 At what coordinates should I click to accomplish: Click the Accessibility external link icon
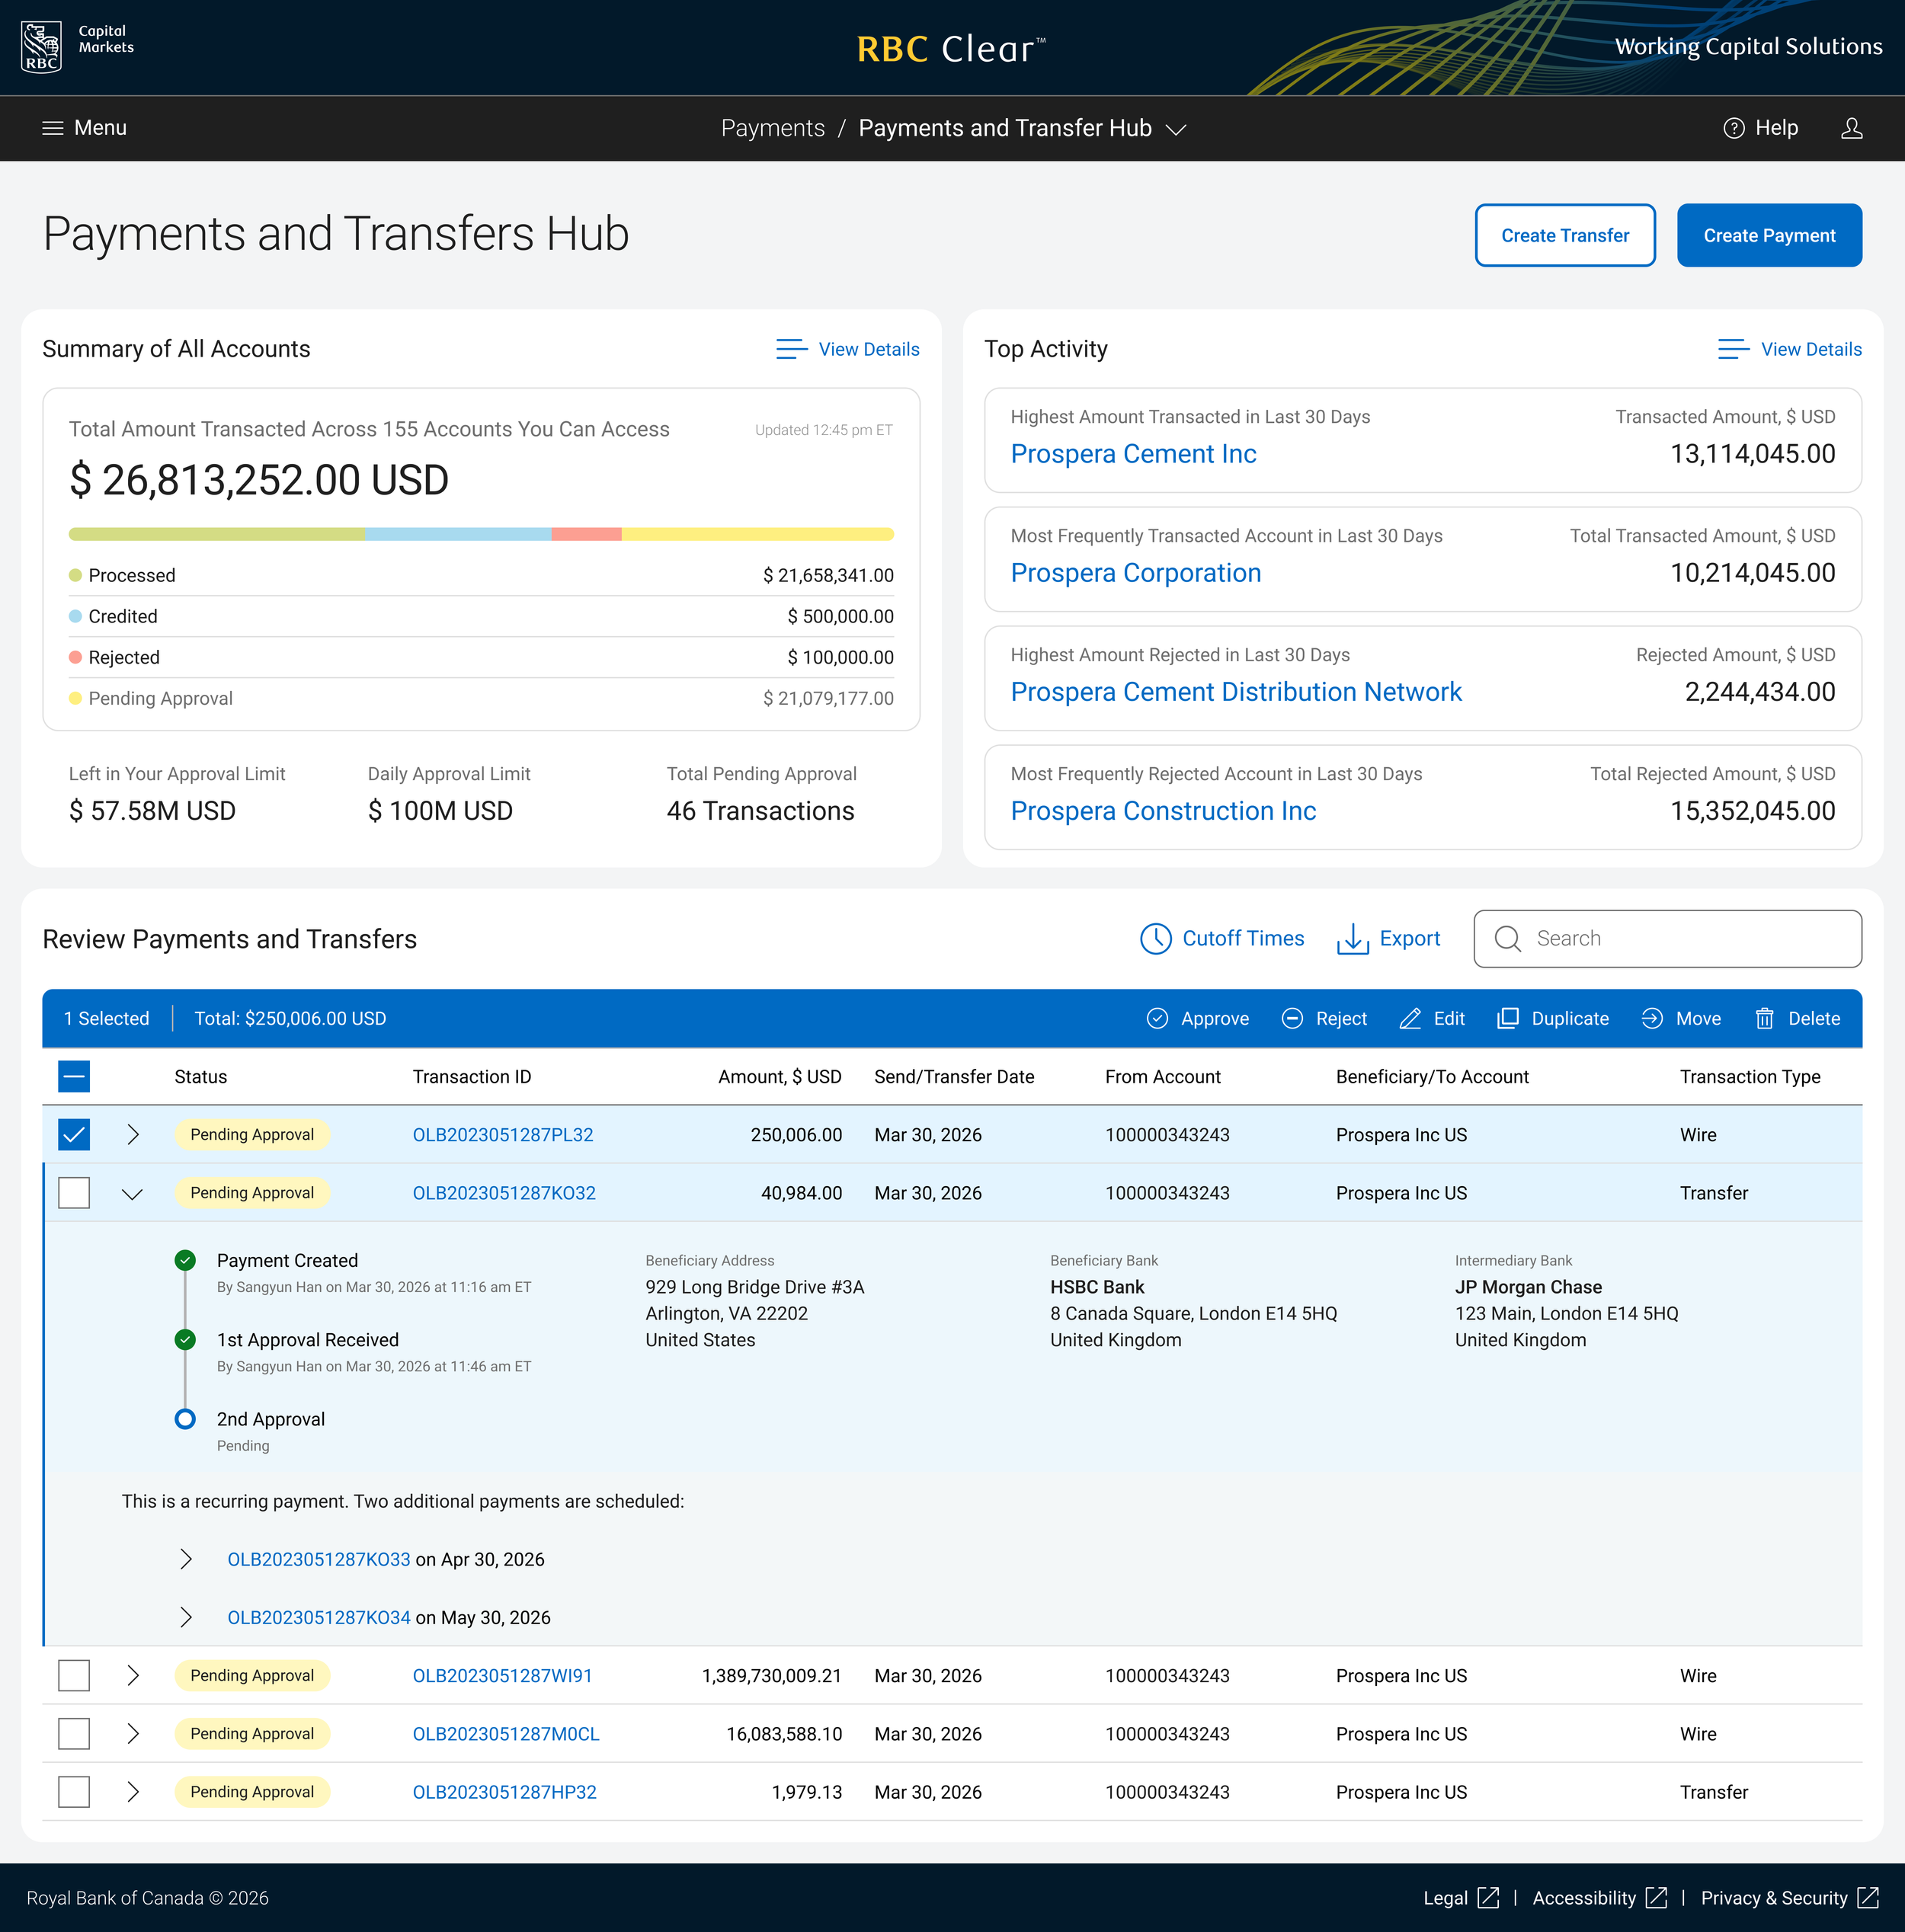pos(1656,1897)
